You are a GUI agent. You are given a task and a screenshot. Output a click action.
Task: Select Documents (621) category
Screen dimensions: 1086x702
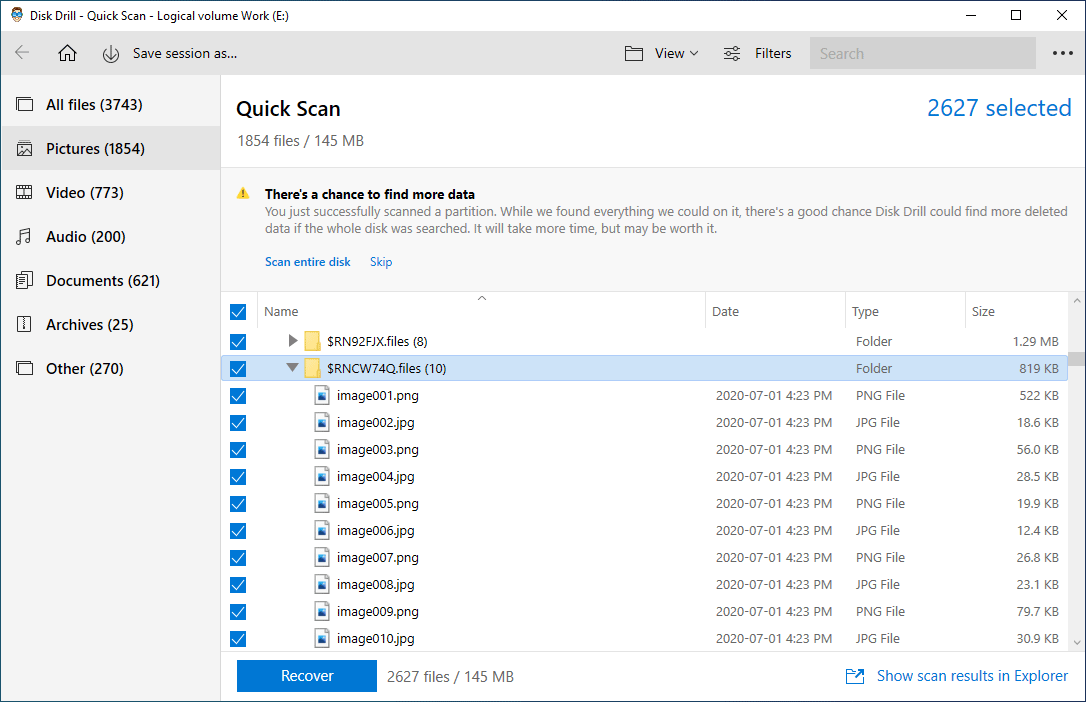point(110,280)
